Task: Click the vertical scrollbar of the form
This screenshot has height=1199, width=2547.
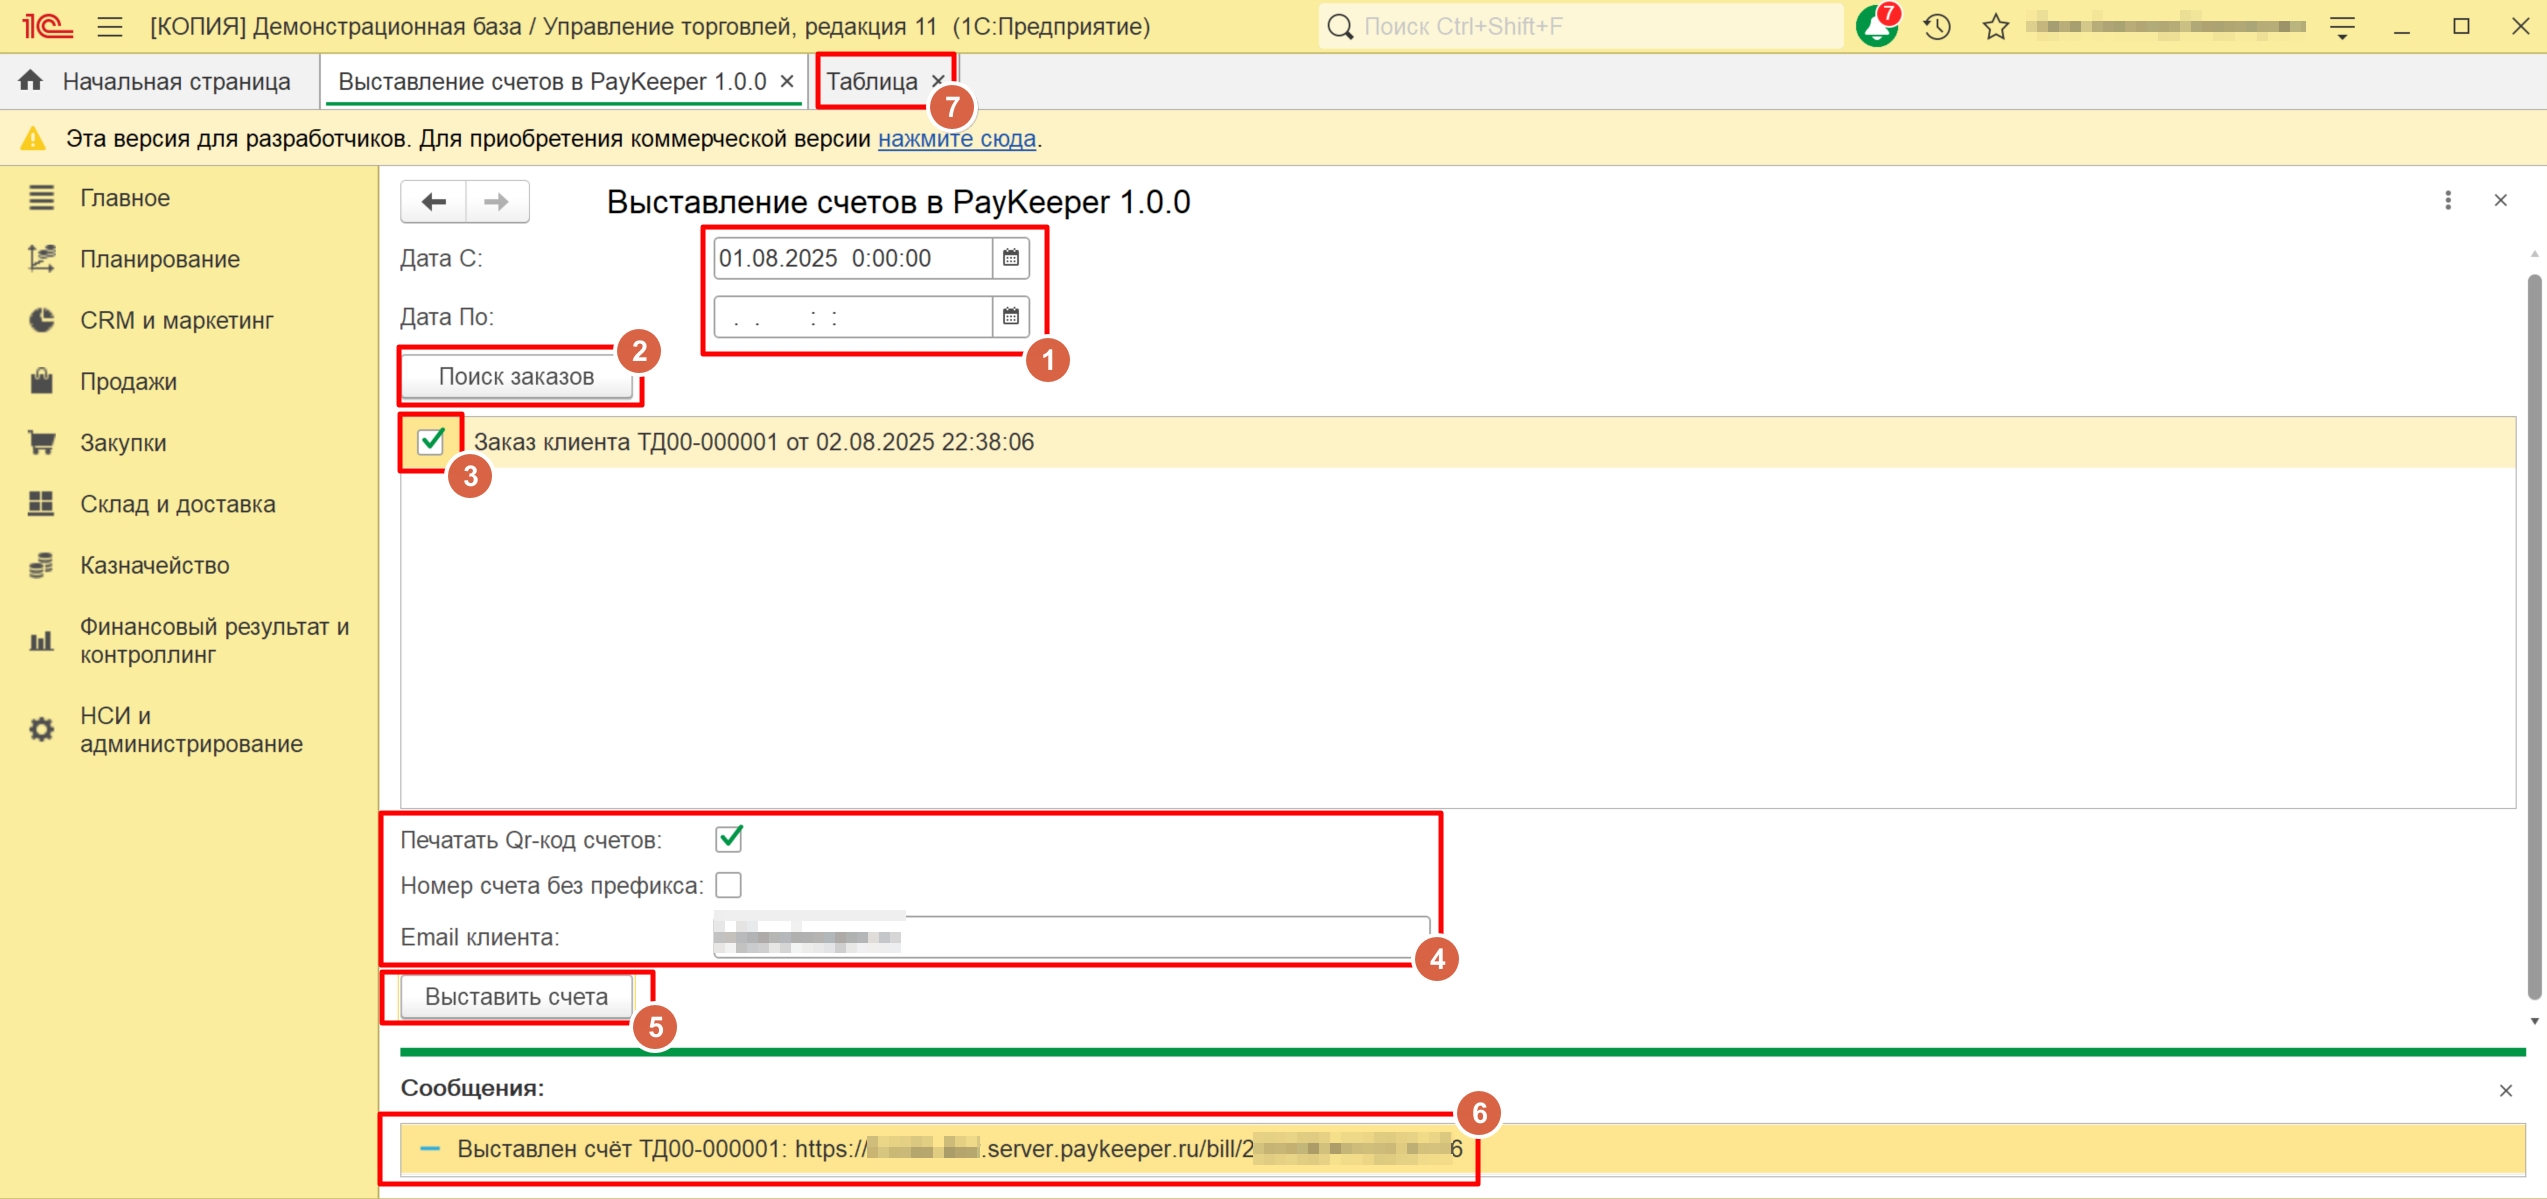Action: tap(2533, 640)
